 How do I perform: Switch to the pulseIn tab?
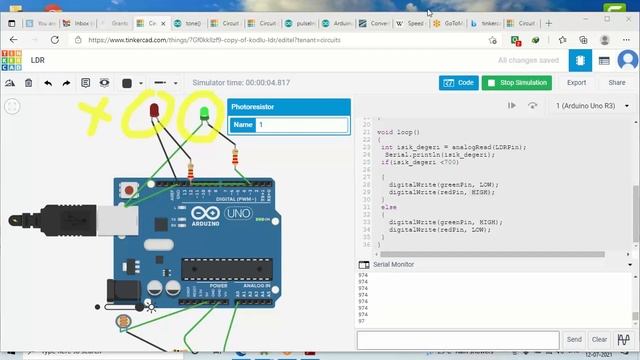300,24
